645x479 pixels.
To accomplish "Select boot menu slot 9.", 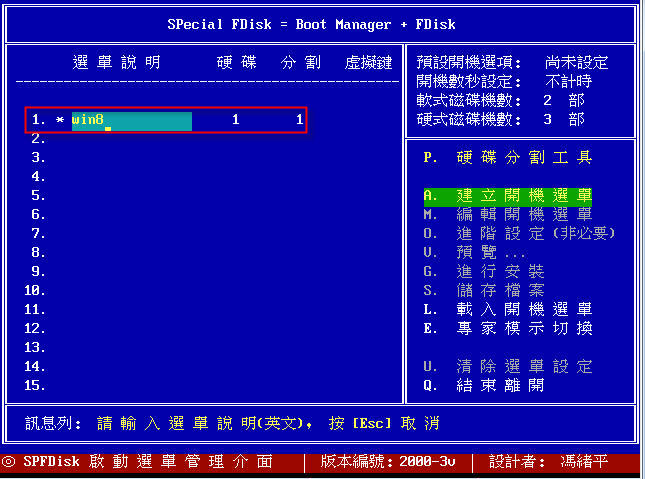I will (x=38, y=271).
